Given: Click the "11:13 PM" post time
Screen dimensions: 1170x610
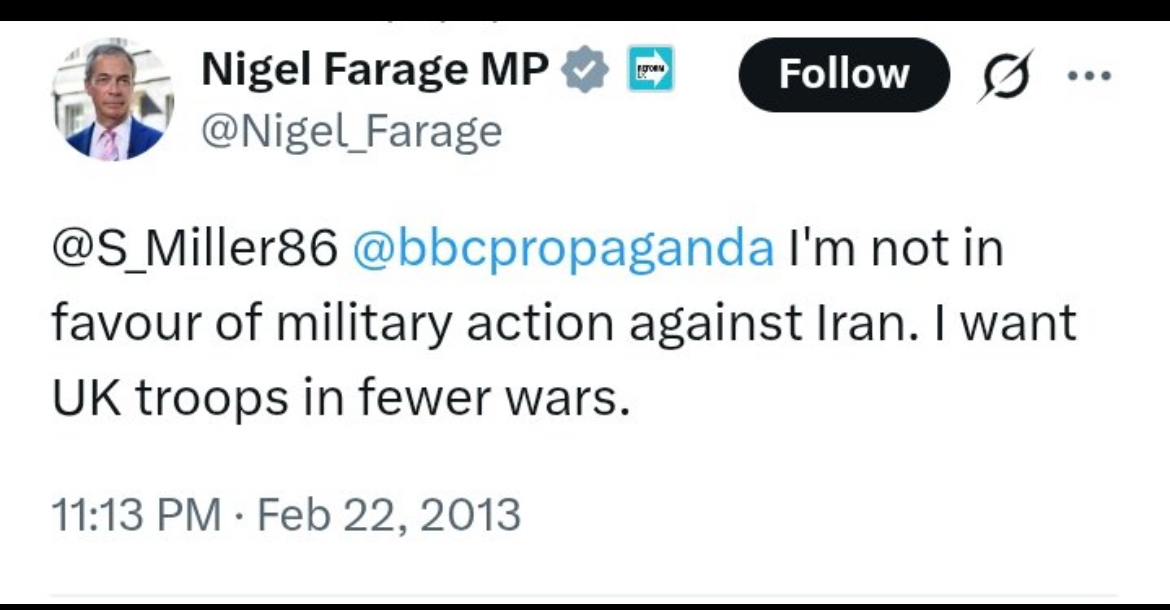Looking at the screenshot, I should click(136, 515).
